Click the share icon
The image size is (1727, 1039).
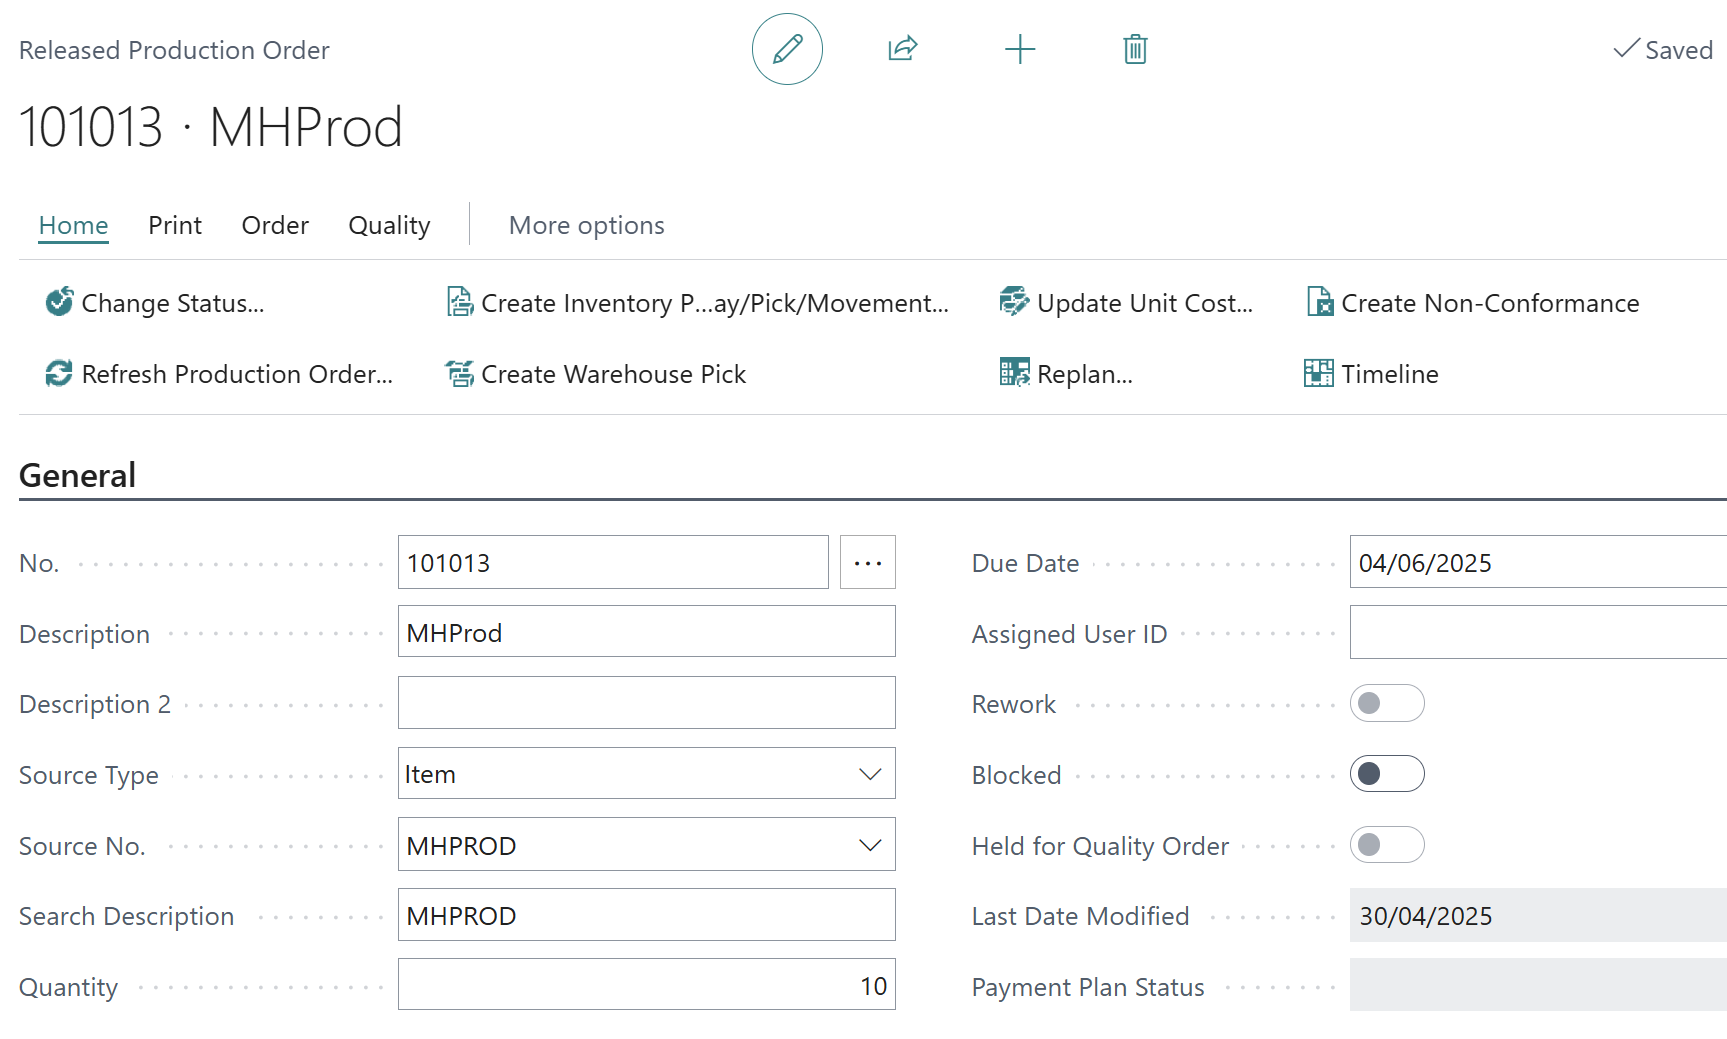coord(902,49)
